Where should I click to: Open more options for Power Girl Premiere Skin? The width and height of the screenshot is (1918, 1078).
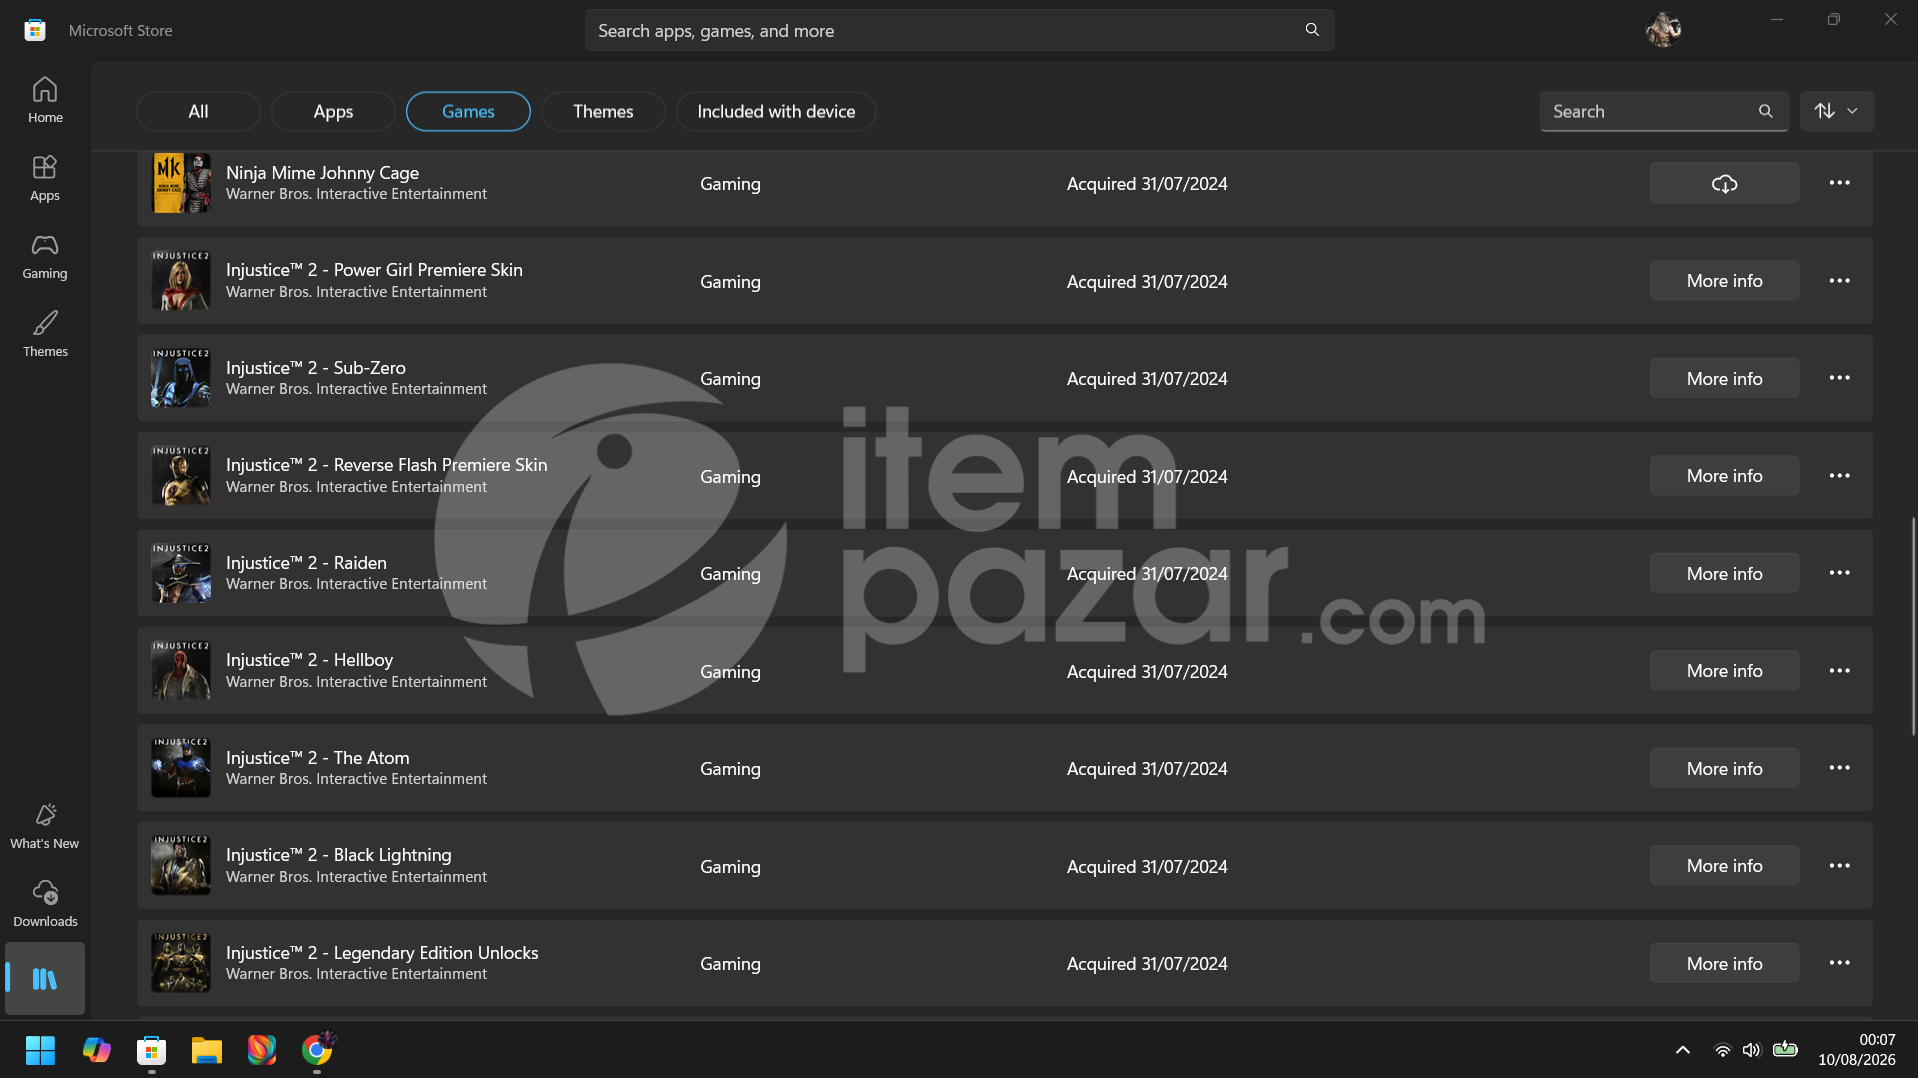(x=1839, y=281)
